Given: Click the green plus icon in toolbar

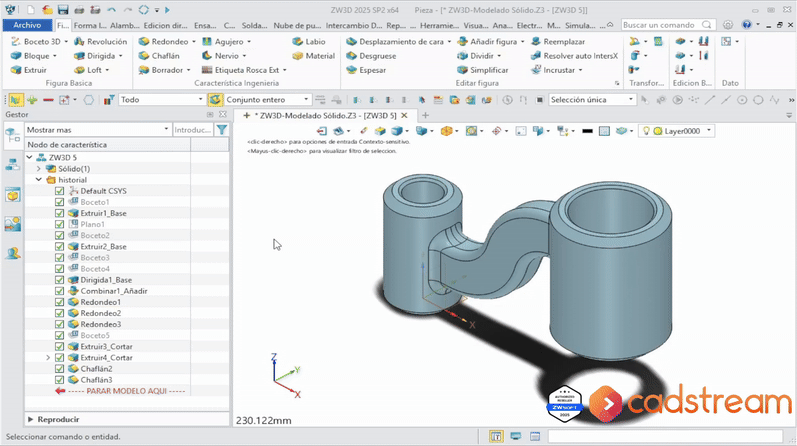Looking at the screenshot, I should click(32, 100).
